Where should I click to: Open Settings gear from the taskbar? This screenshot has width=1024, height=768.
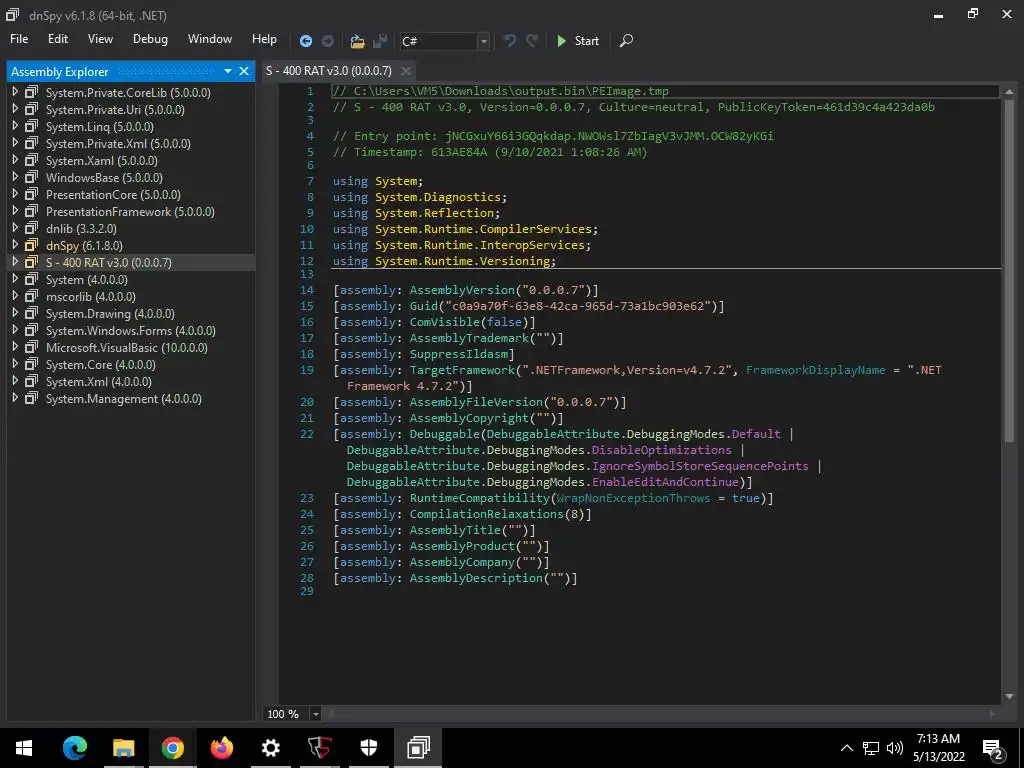(270, 748)
